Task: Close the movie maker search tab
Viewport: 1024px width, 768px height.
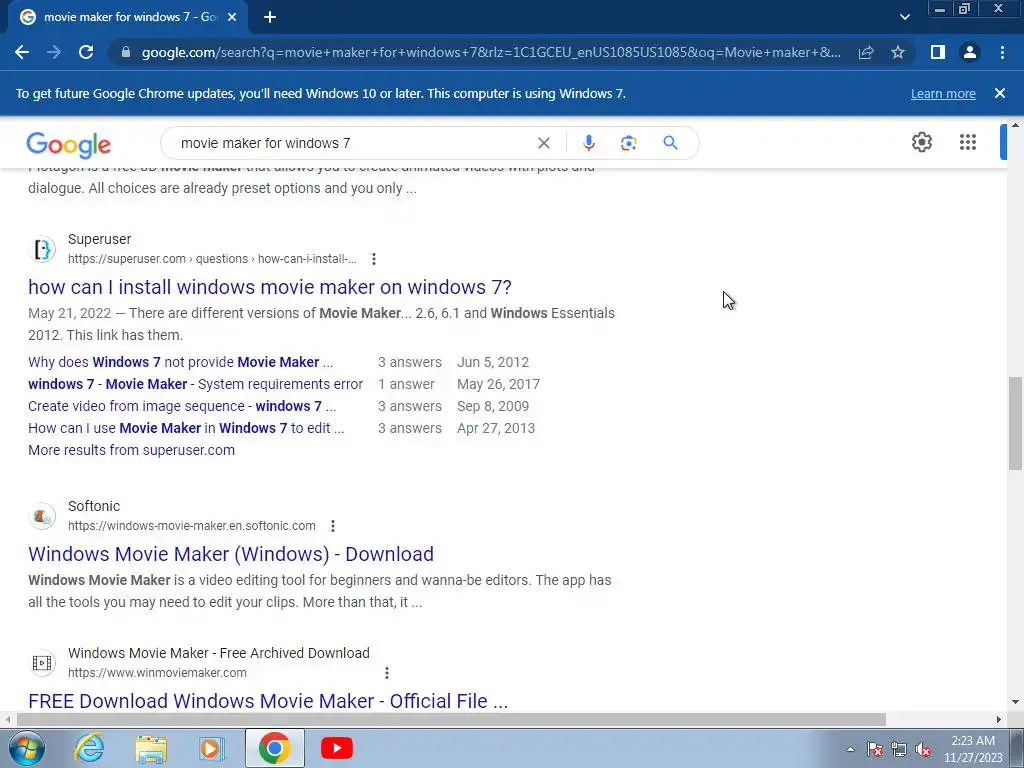Action: tap(232, 18)
